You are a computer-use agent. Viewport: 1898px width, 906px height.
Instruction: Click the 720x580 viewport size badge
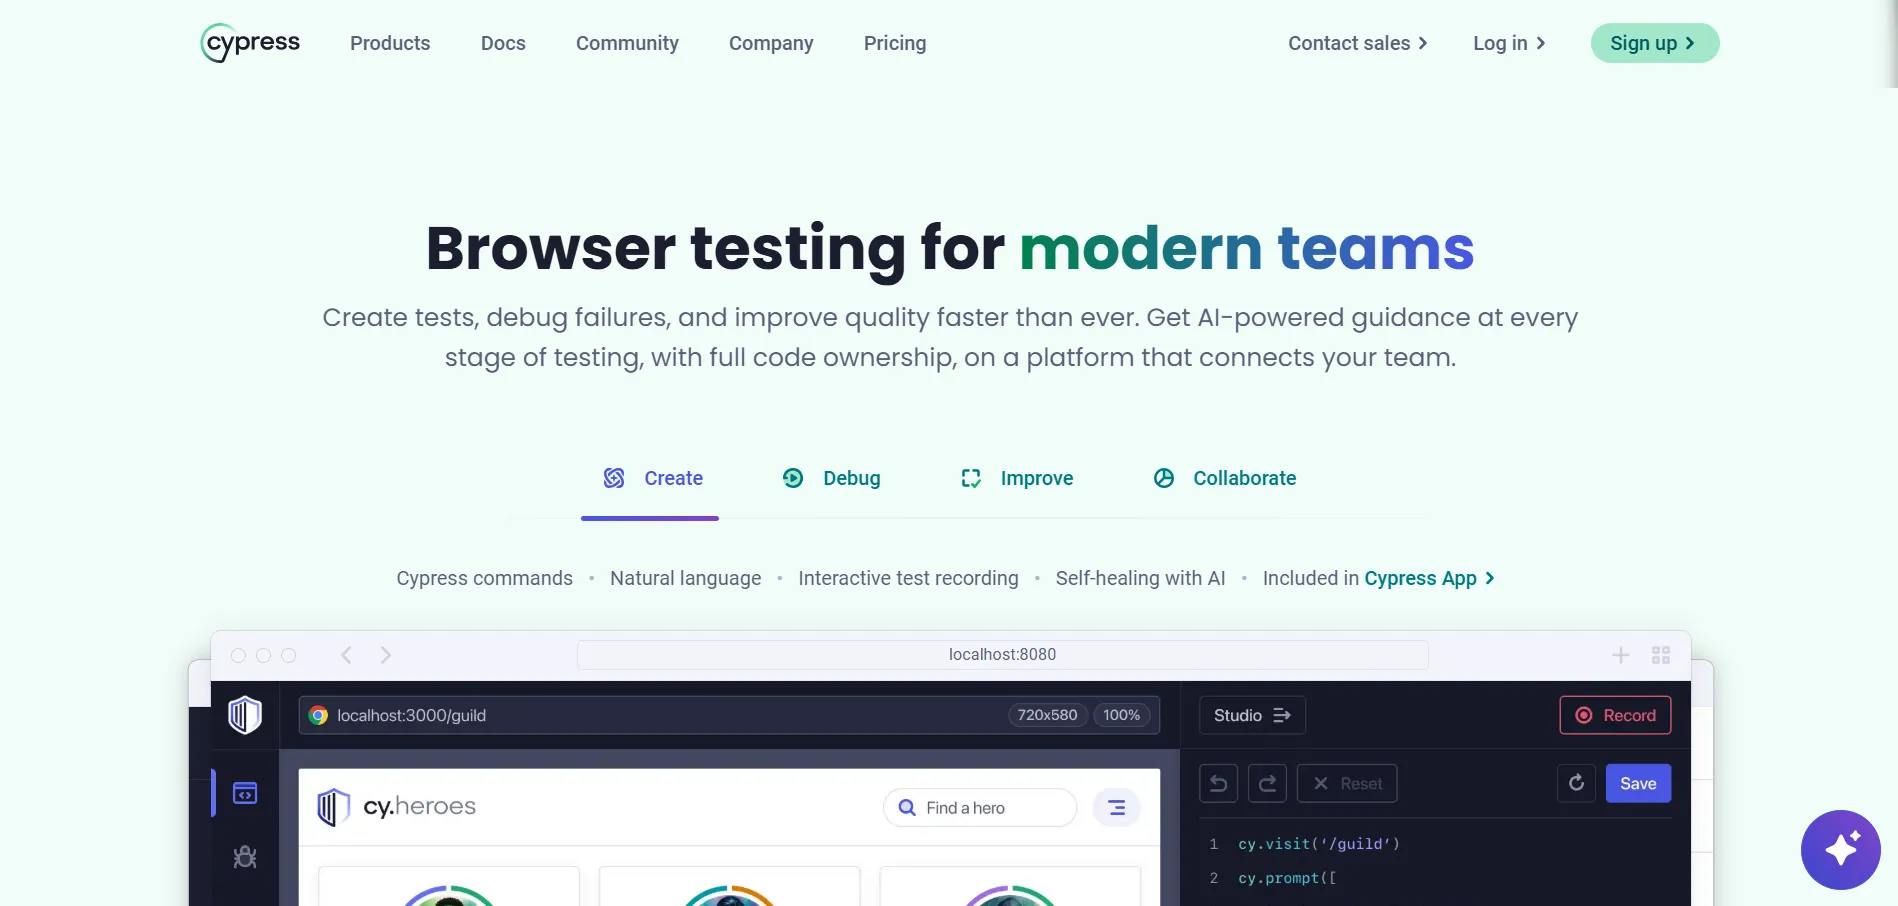[1047, 715]
